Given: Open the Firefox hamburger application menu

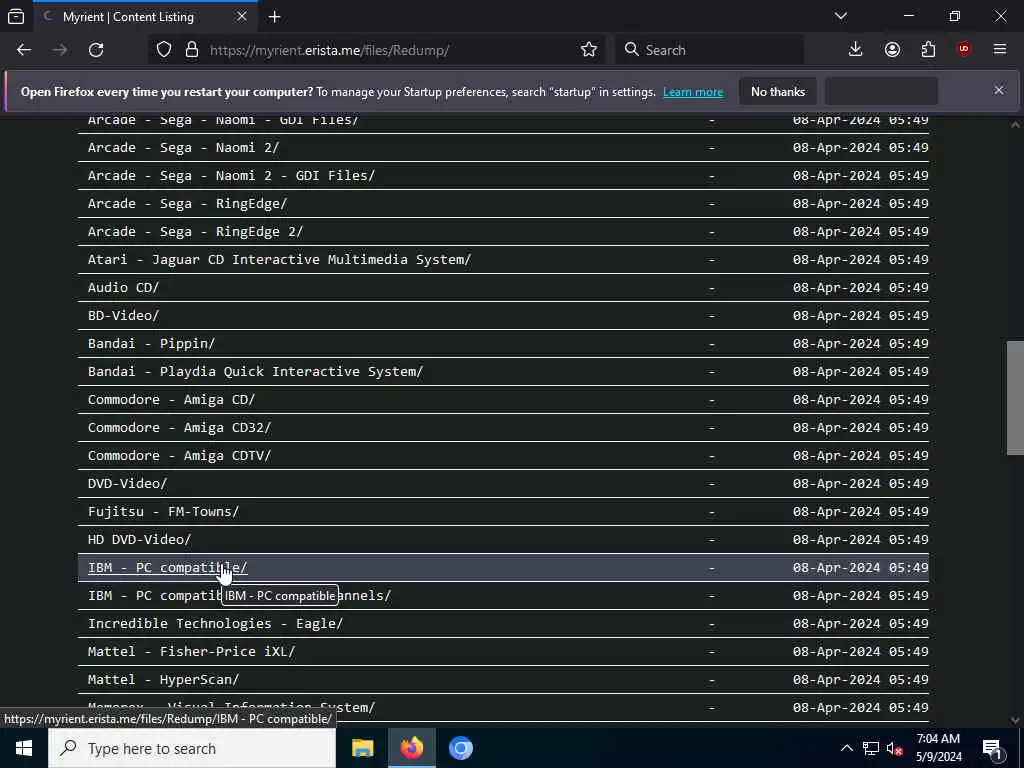Looking at the screenshot, I should tap(1000, 50).
